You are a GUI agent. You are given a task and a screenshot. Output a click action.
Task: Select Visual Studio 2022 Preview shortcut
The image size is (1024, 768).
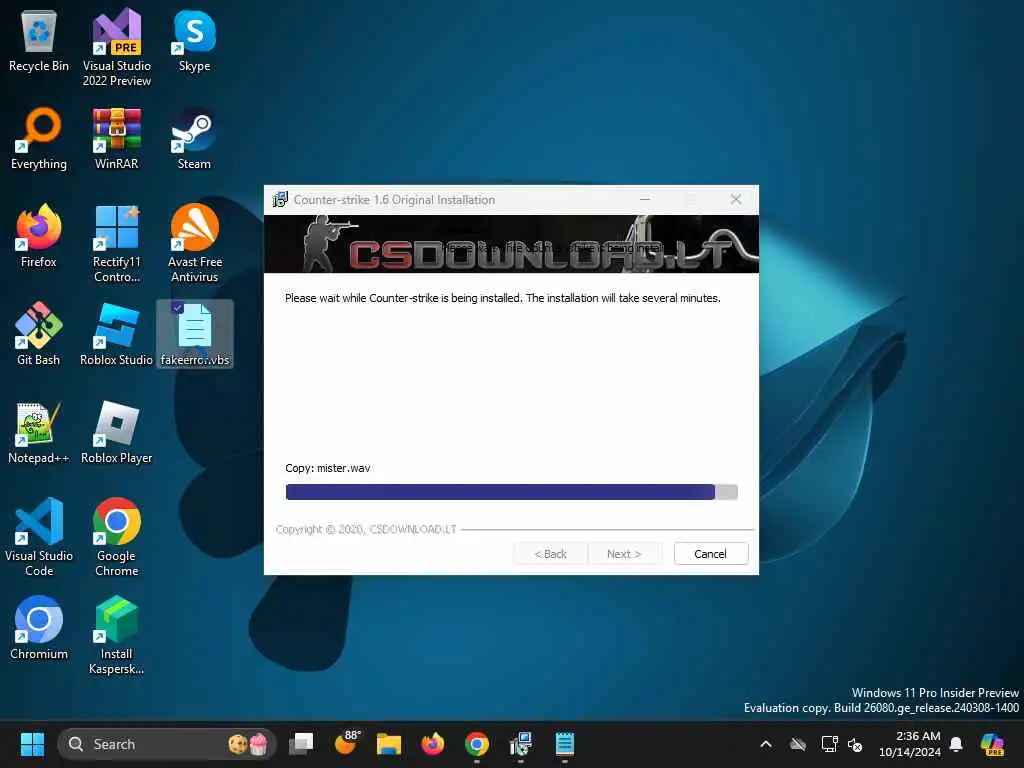coord(117,47)
